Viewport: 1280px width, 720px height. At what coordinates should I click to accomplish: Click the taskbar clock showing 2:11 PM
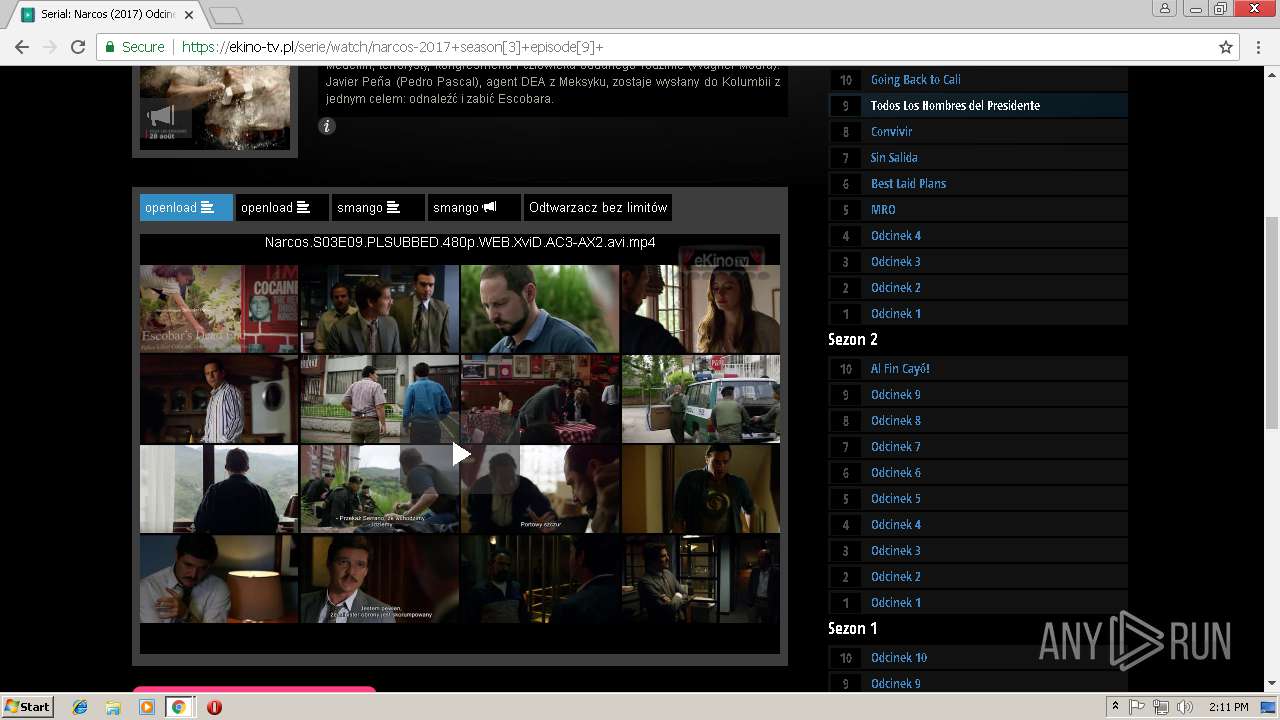(1228, 707)
